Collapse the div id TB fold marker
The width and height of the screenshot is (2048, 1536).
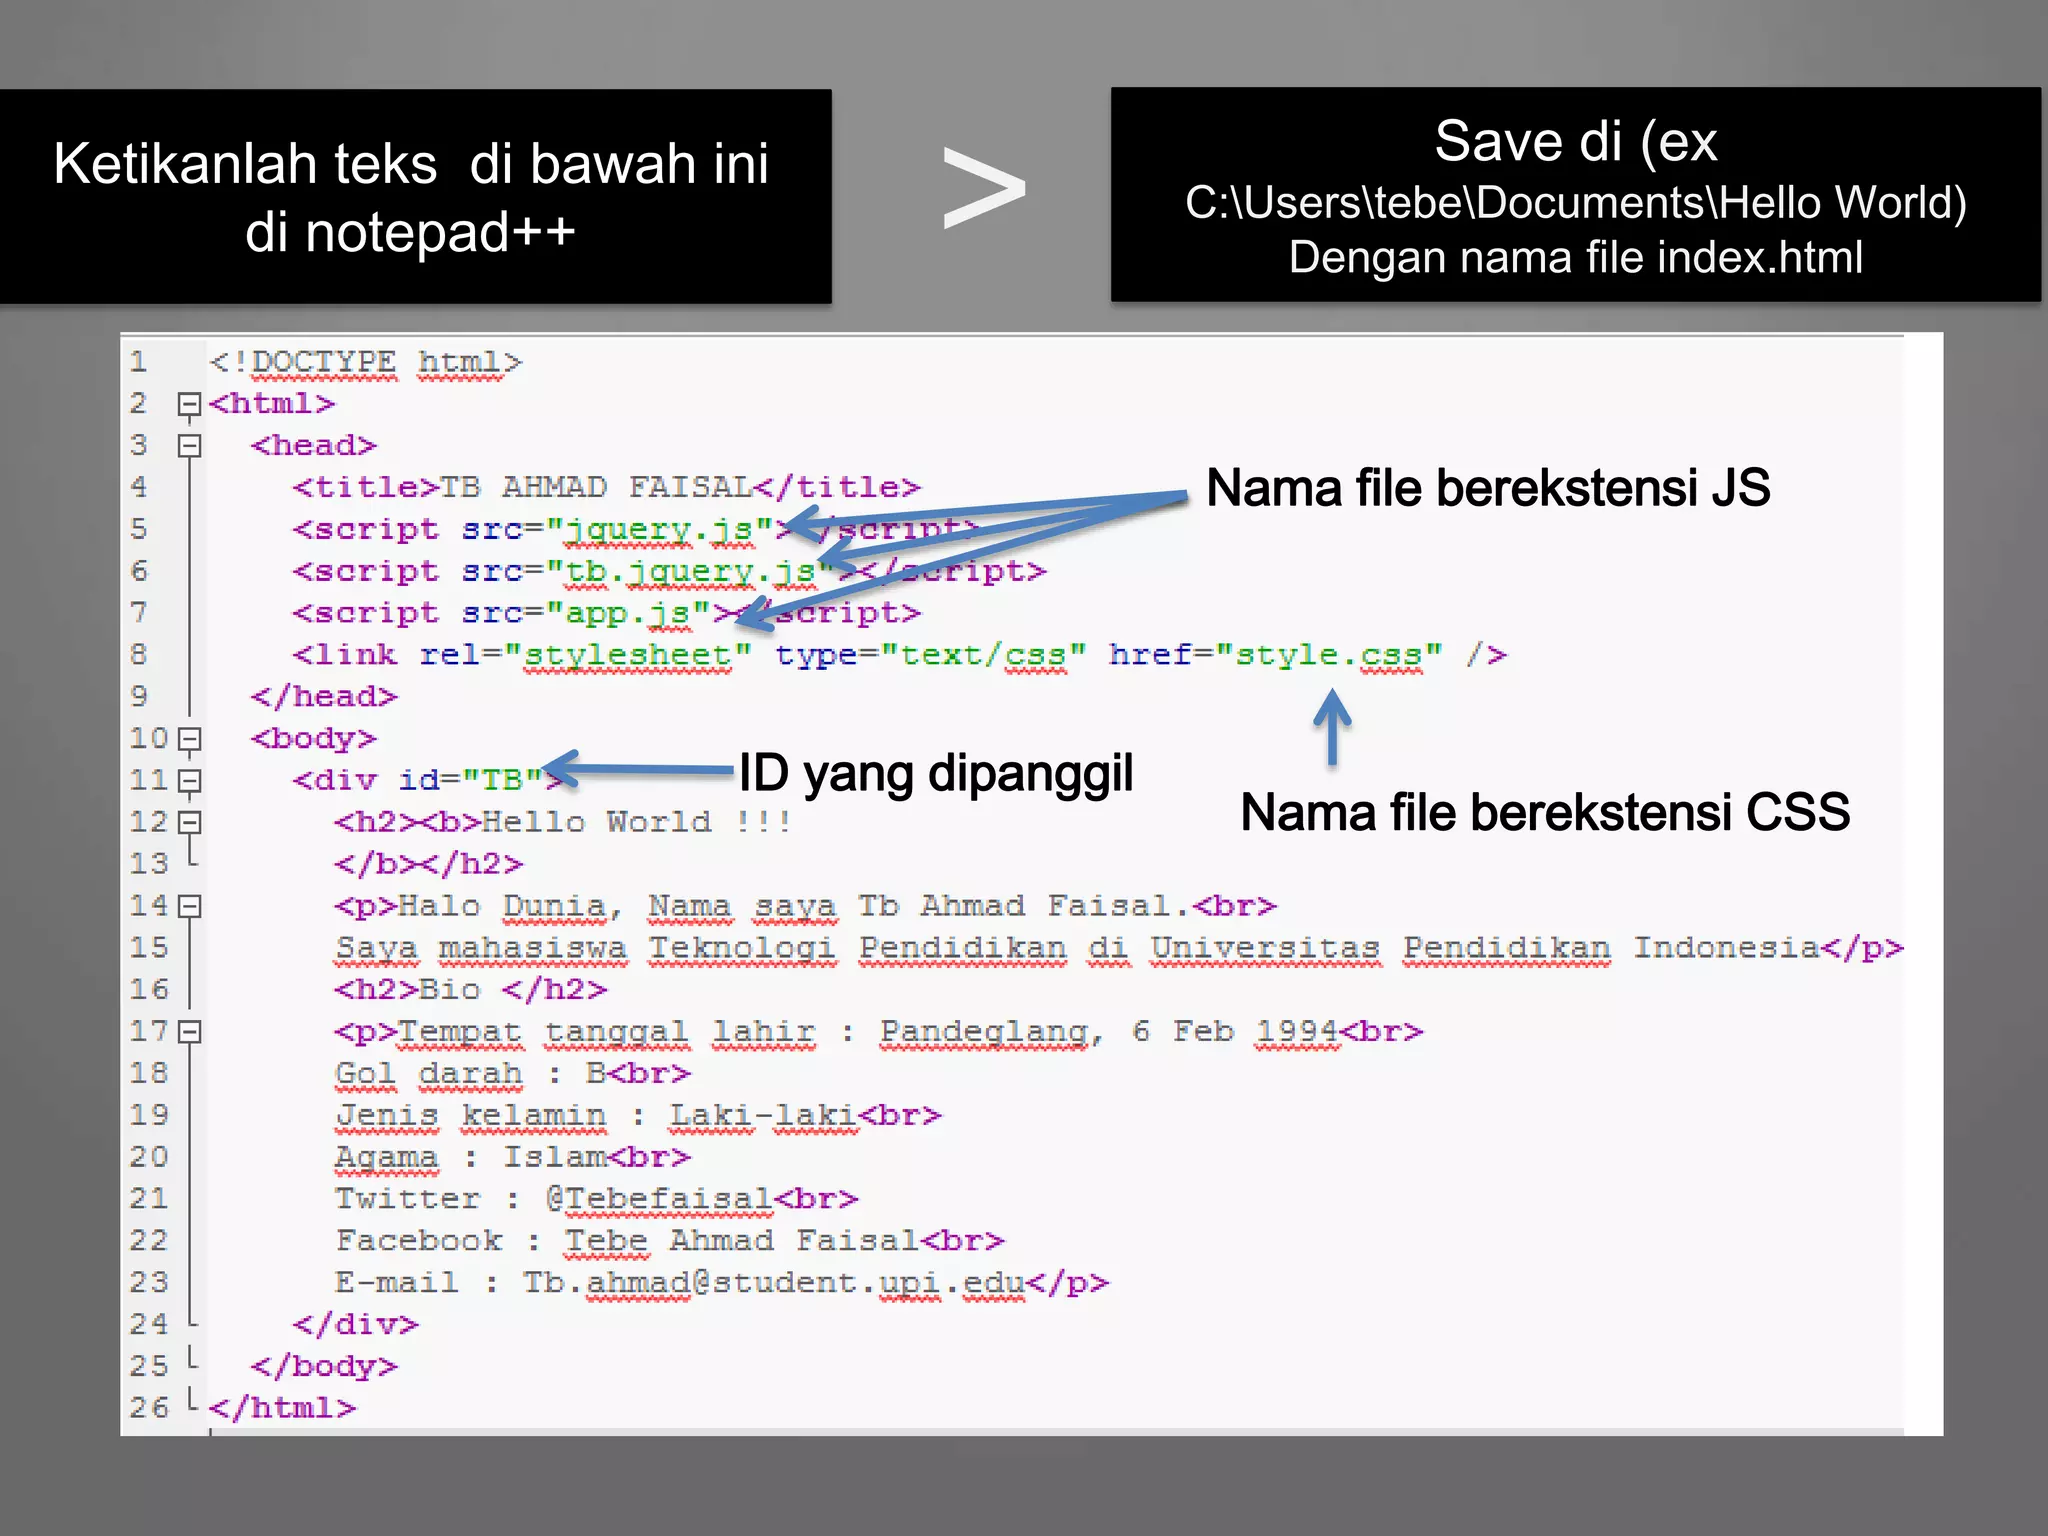pyautogui.click(x=189, y=781)
